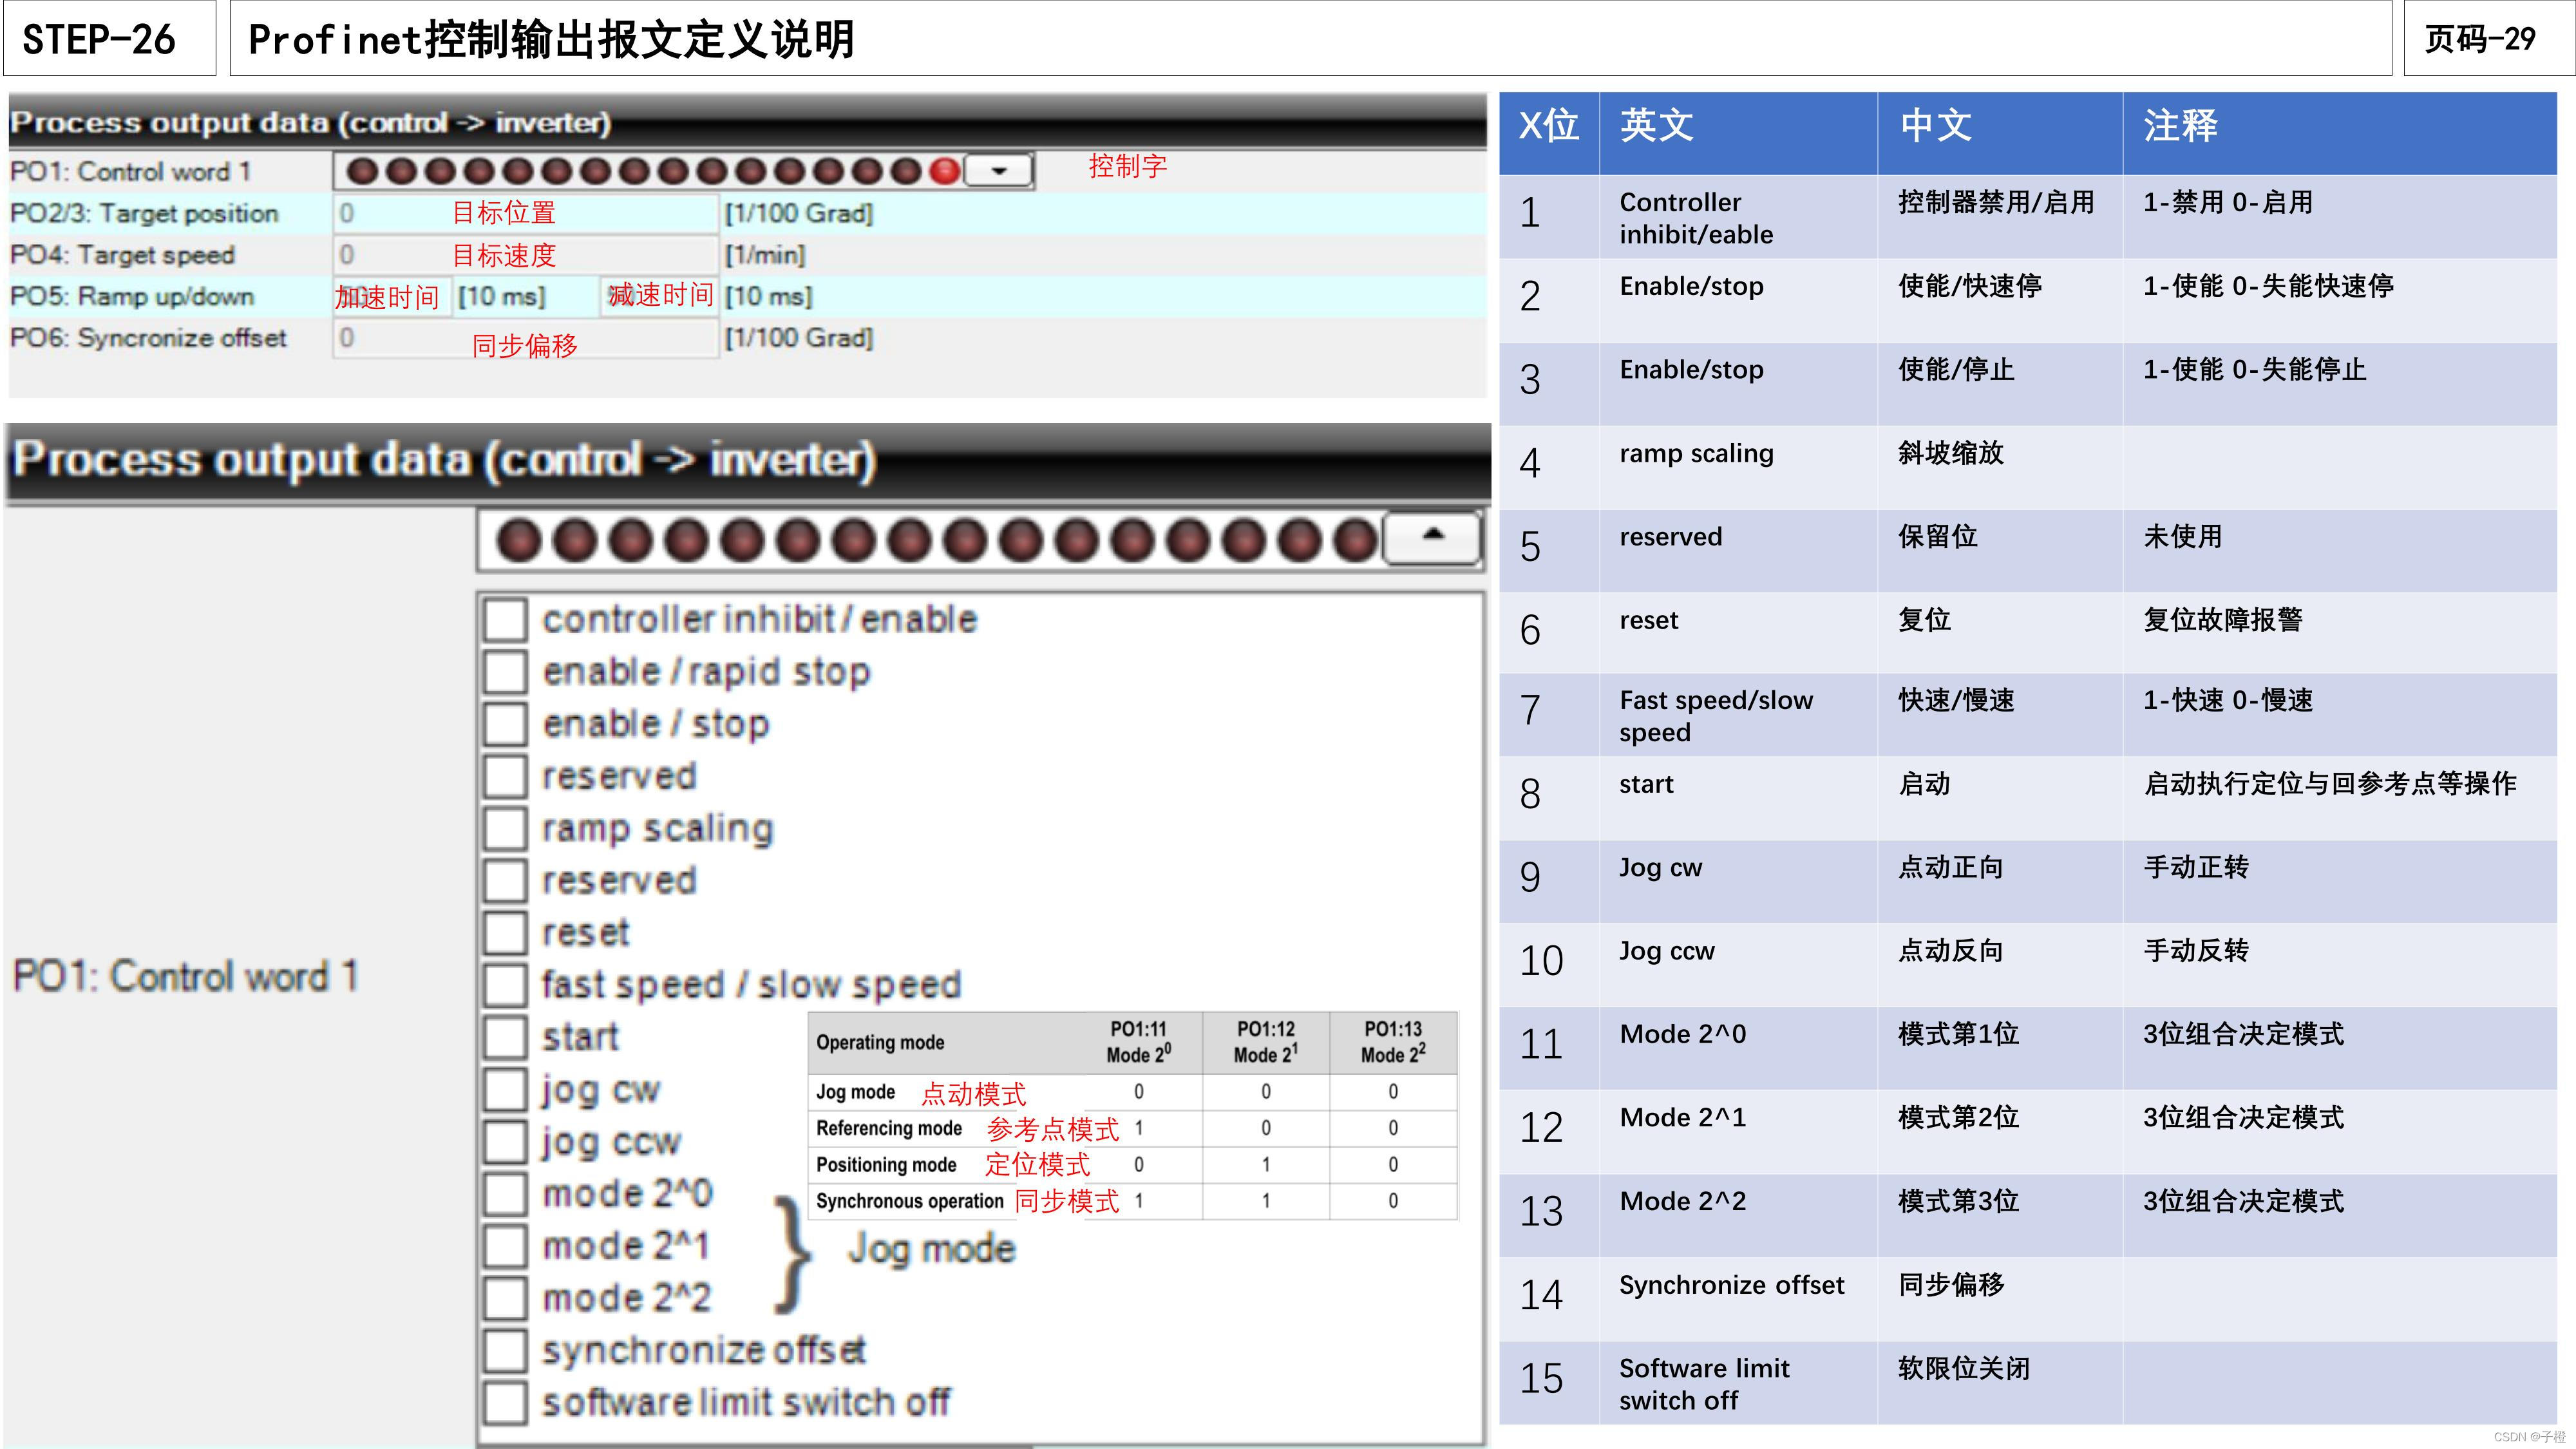Tick the 'synchronize offset' checkbox
The height and width of the screenshot is (1449, 2576).
[x=505, y=1350]
